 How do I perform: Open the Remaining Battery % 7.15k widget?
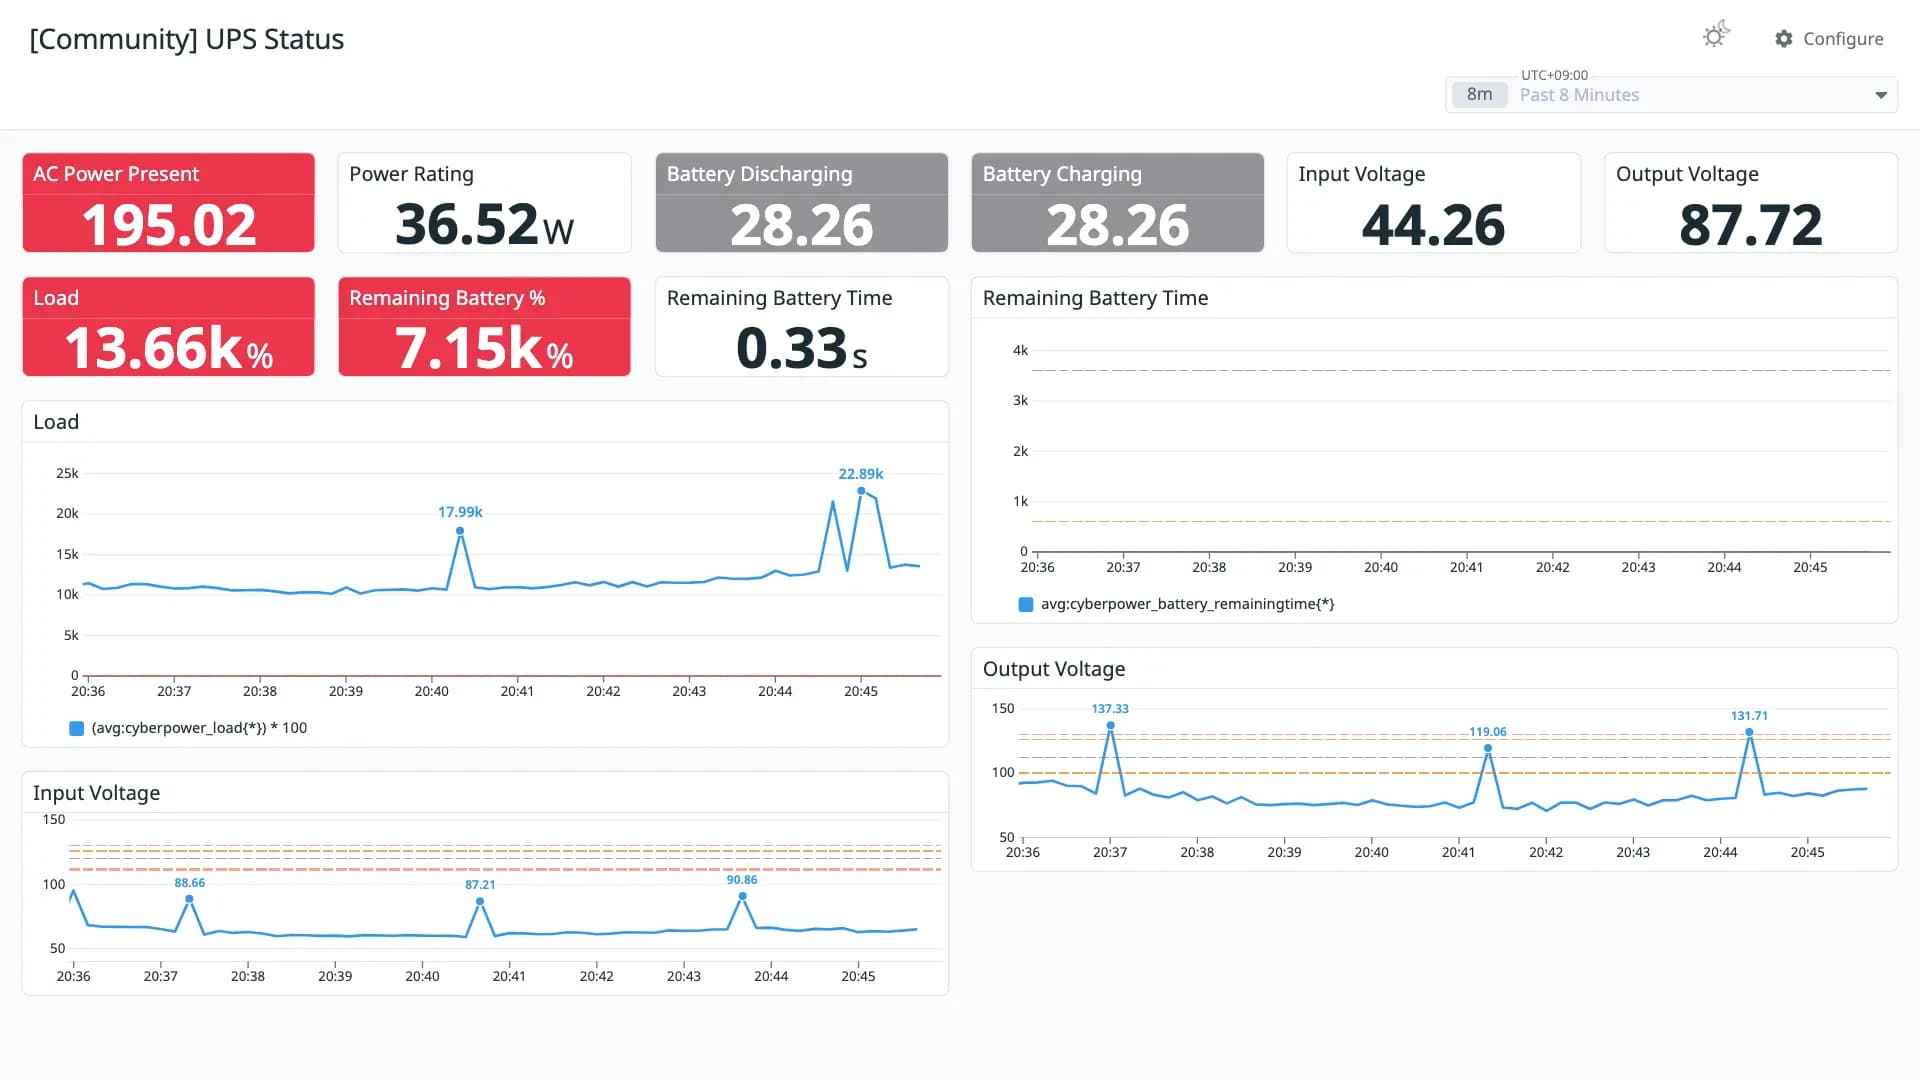pyautogui.click(x=484, y=326)
